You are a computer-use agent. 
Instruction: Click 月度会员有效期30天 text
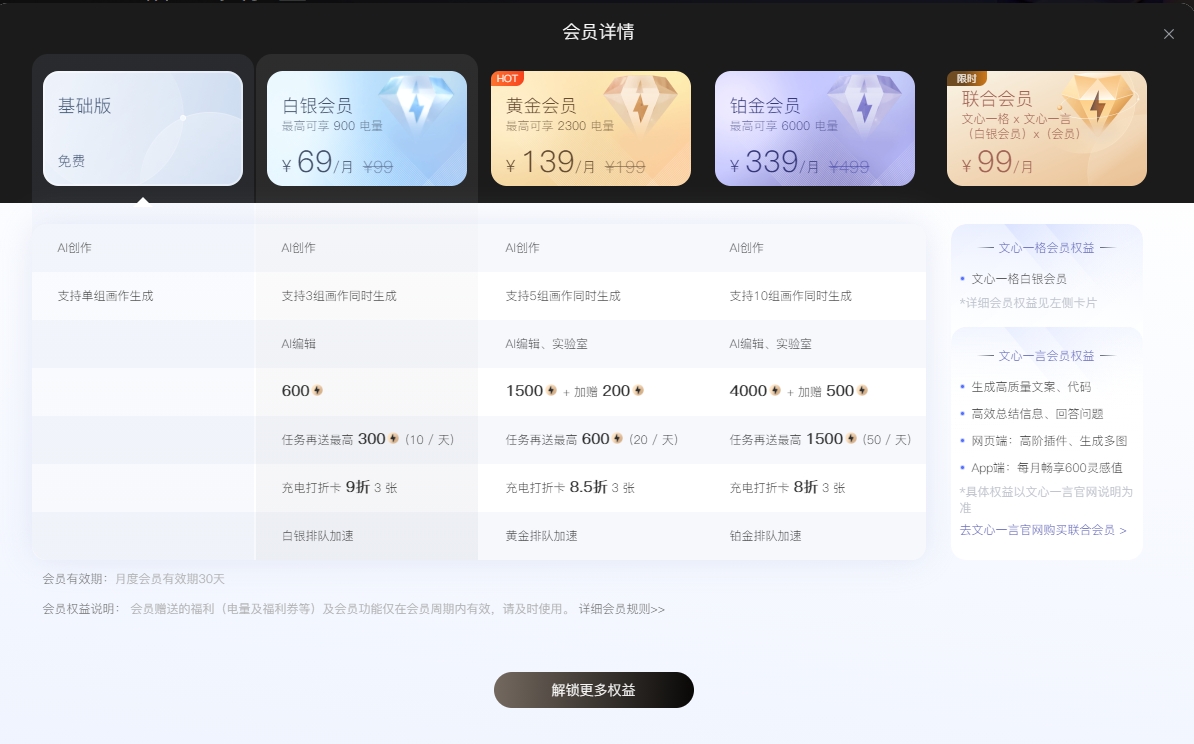pos(170,579)
